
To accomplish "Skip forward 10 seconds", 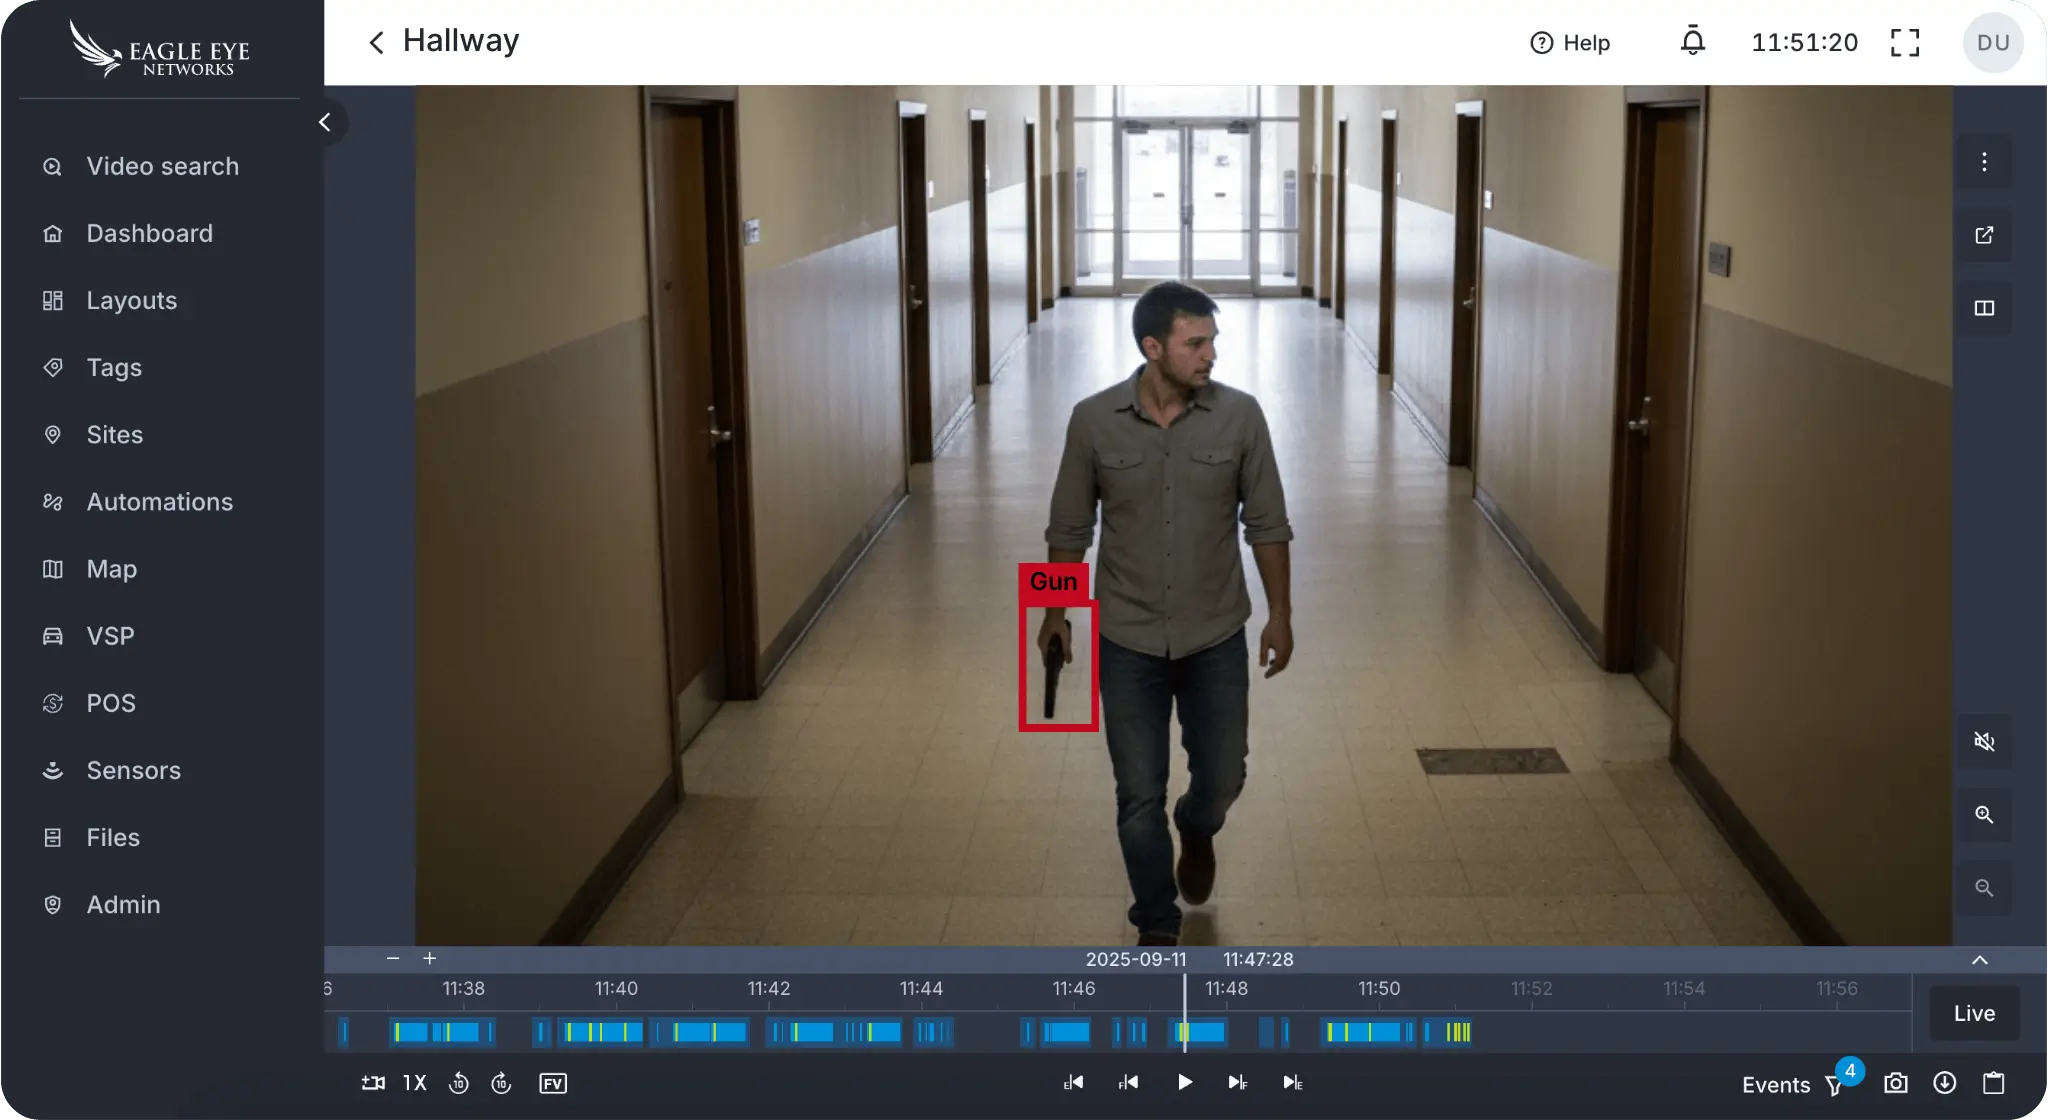I will point(502,1082).
